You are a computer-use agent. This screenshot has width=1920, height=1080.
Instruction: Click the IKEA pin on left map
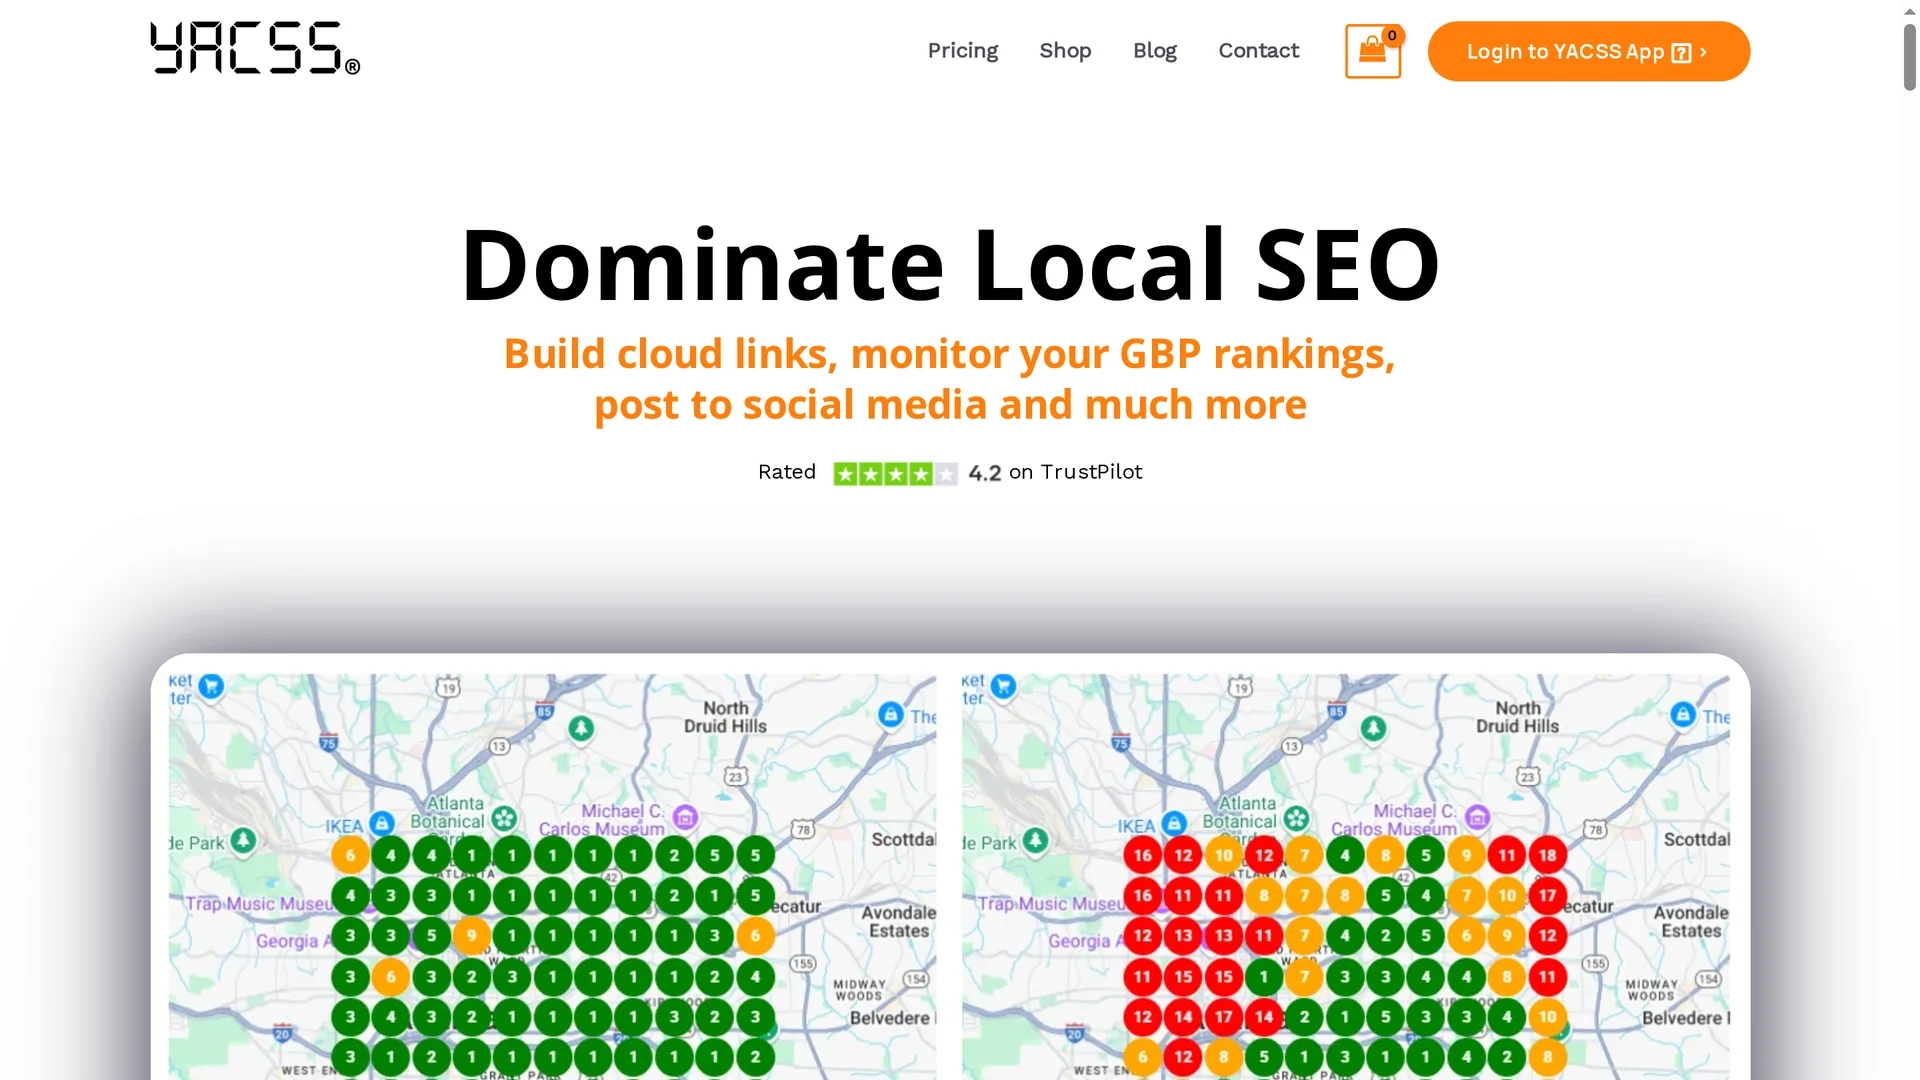pos(382,824)
